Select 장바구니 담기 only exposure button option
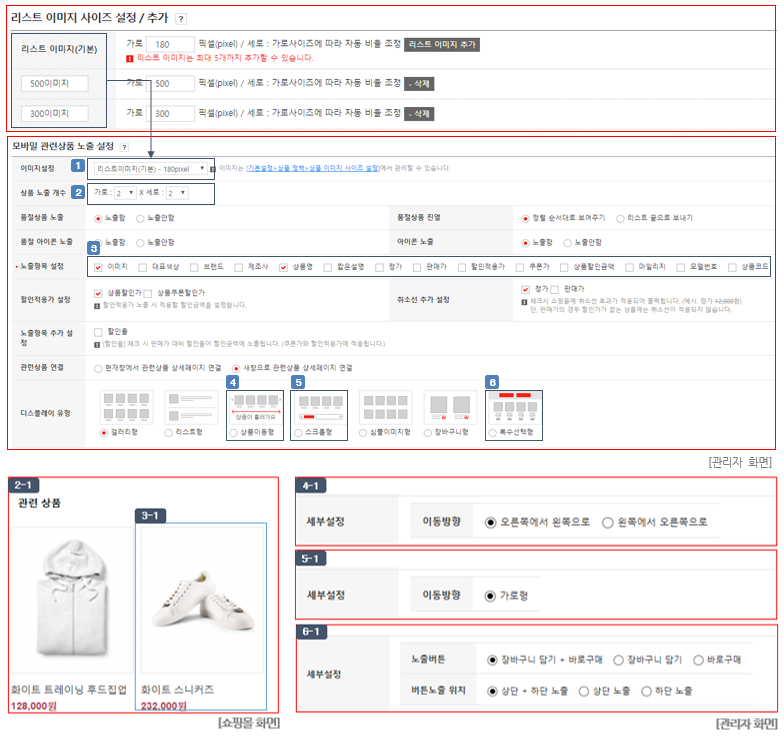The width and height of the screenshot is (784, 741). coord(619,660)
